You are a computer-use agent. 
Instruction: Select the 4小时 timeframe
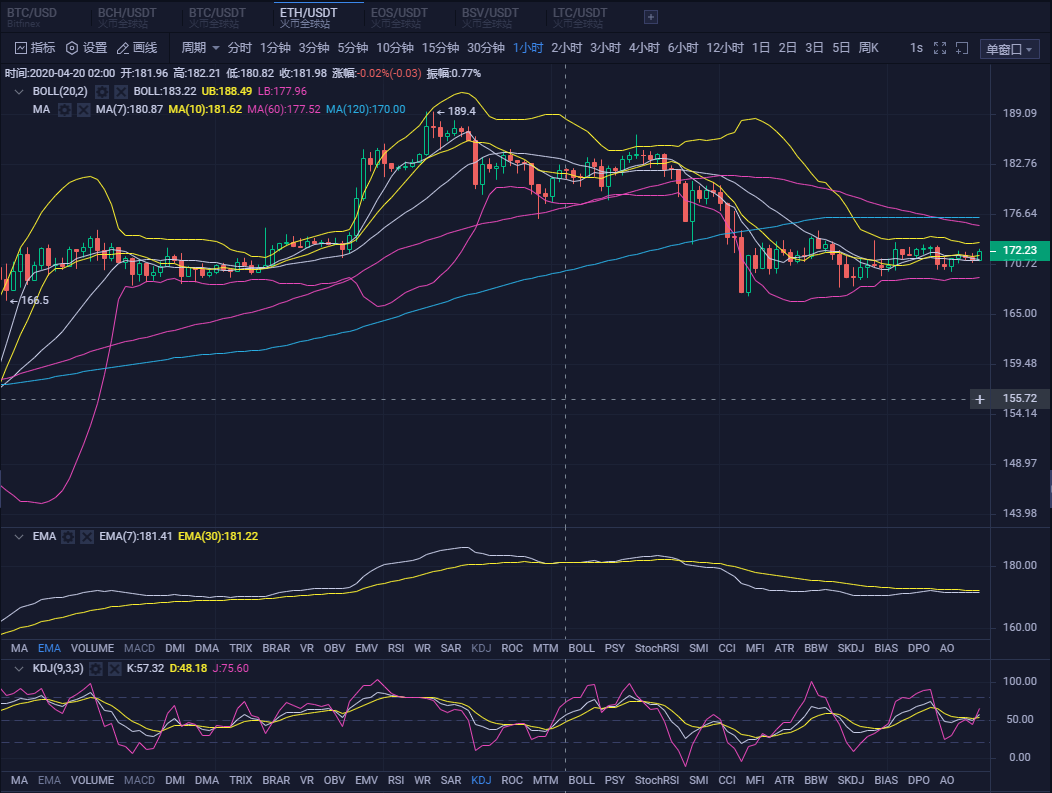[x=644, y=48]
